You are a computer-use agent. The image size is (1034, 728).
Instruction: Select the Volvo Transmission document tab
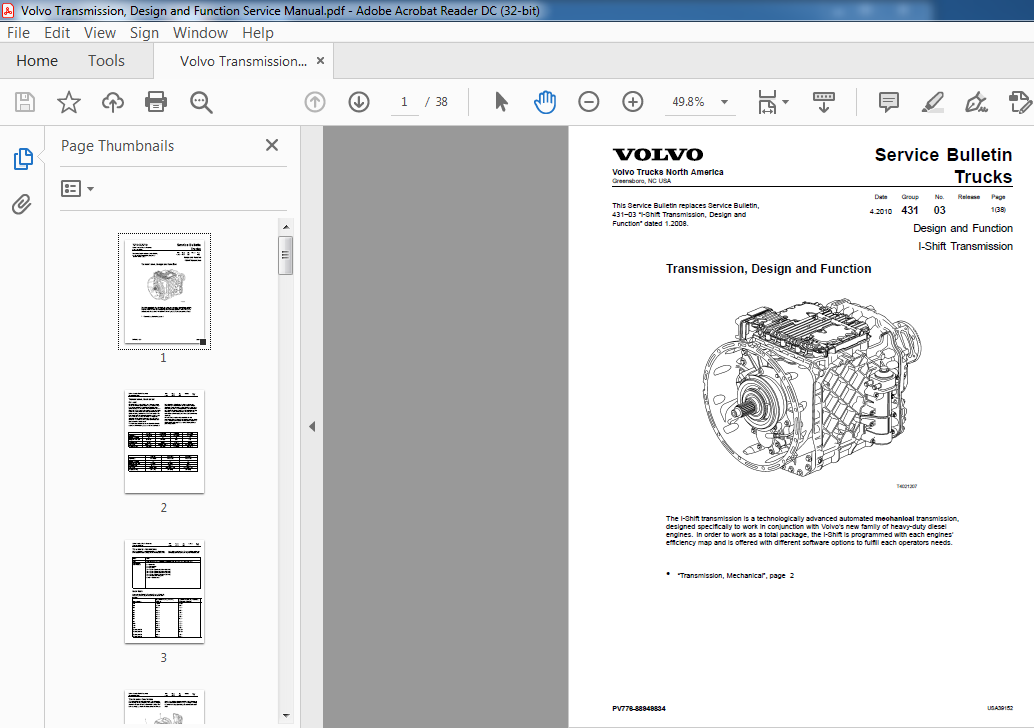(243, 61)
